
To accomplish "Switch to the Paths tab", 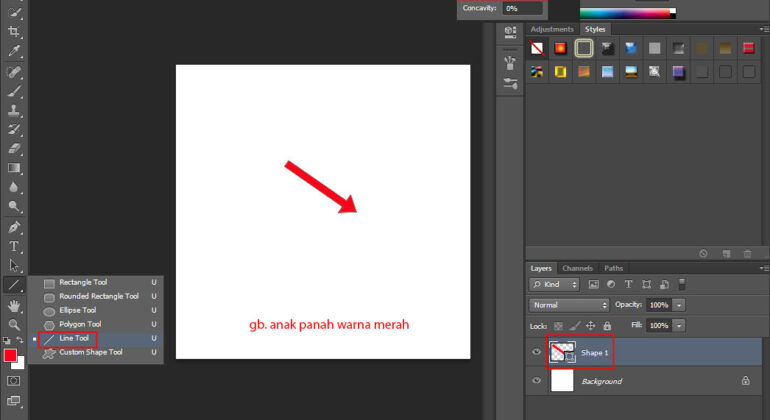I will pos(613,268).
